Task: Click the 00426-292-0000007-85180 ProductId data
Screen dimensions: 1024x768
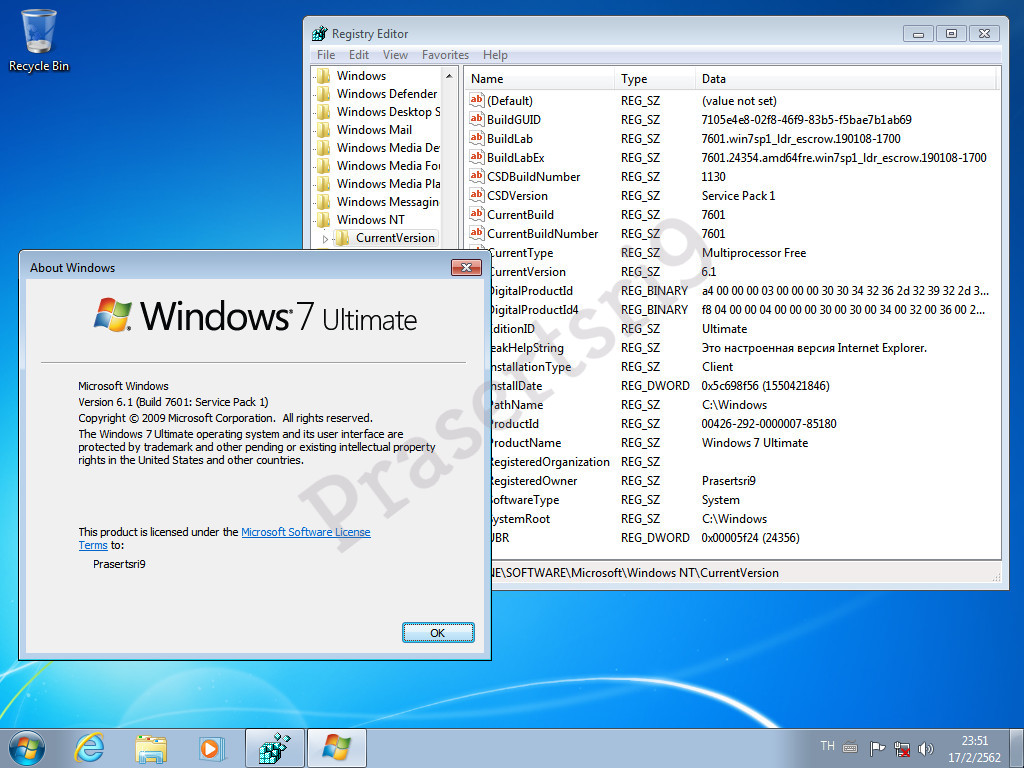Action: point(769,424)
